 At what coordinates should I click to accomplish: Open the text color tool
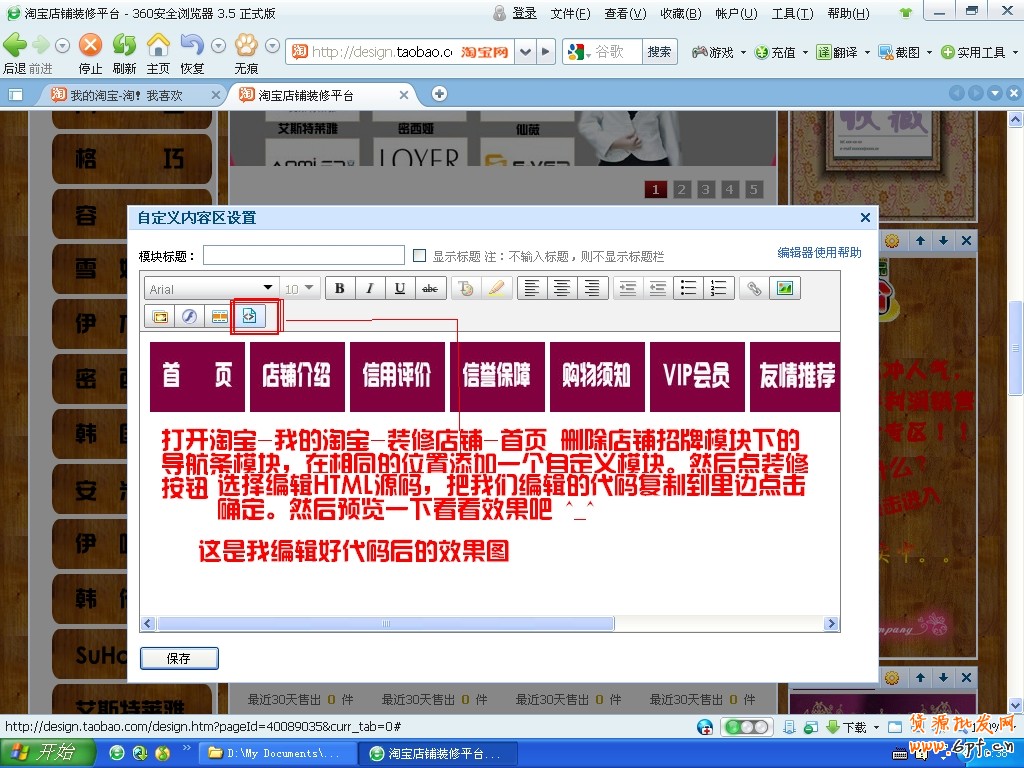[x=466, y=288]
